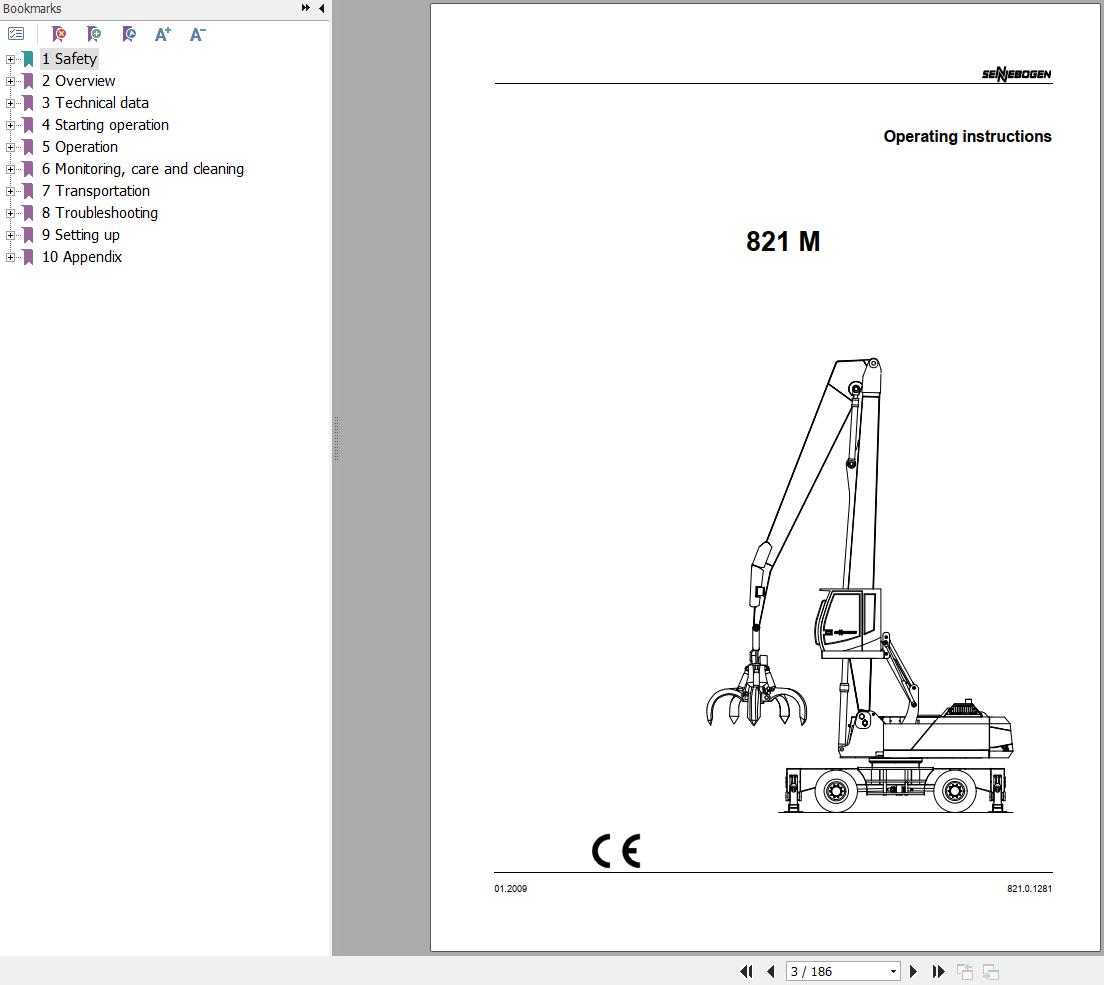Open the bookmarks options list icon
1104x985 pixels.
pyautogui.click(x=15, y=34)
